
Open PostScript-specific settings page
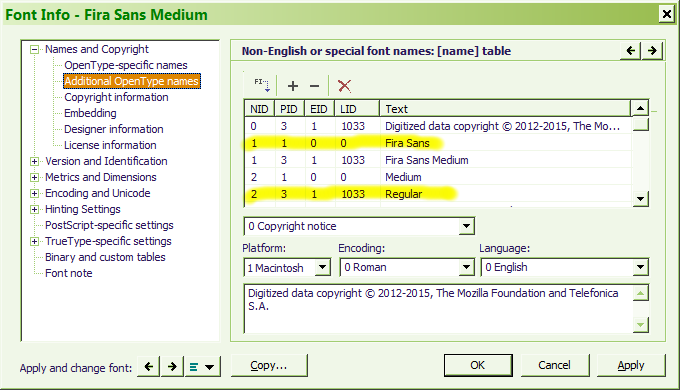tap(109, 225)
